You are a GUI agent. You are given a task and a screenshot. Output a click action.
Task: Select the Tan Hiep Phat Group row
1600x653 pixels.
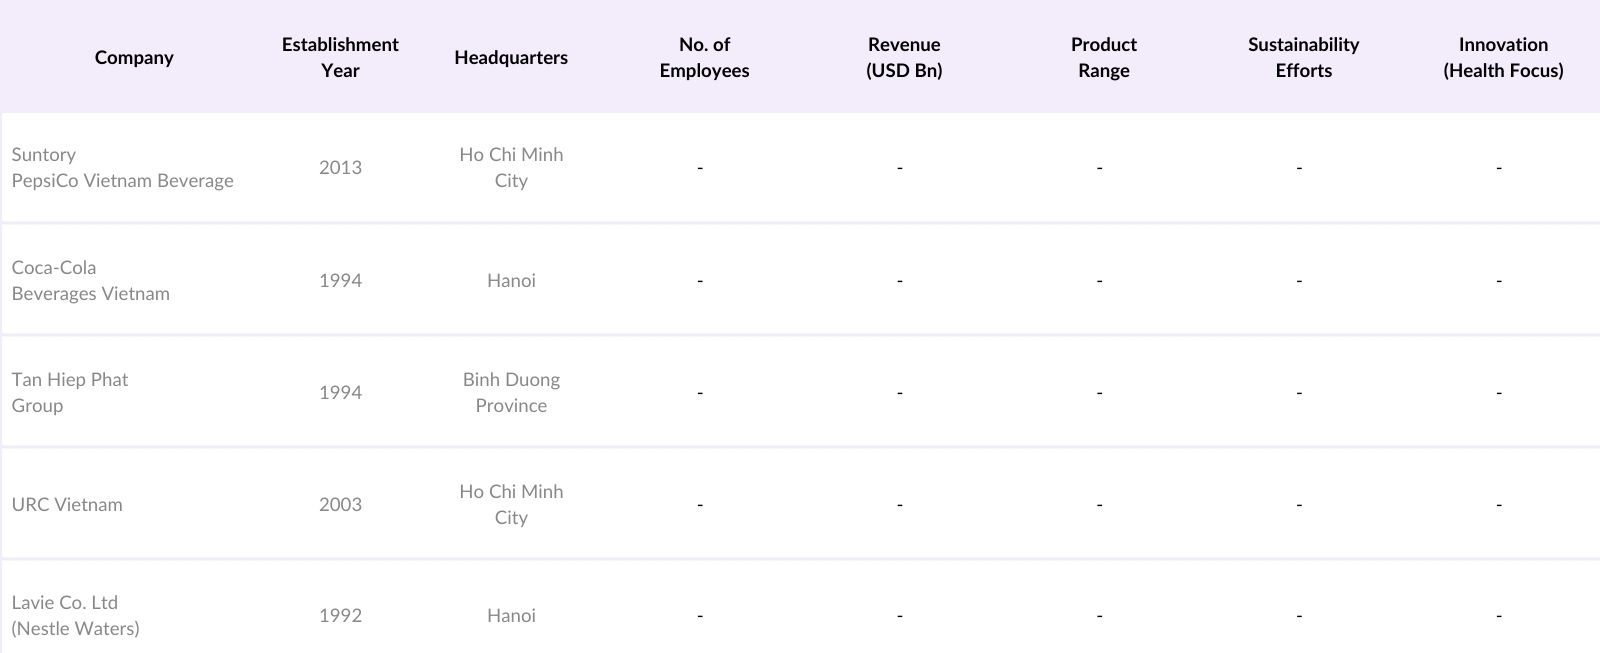pyautogui.click(x=70, y=393)
